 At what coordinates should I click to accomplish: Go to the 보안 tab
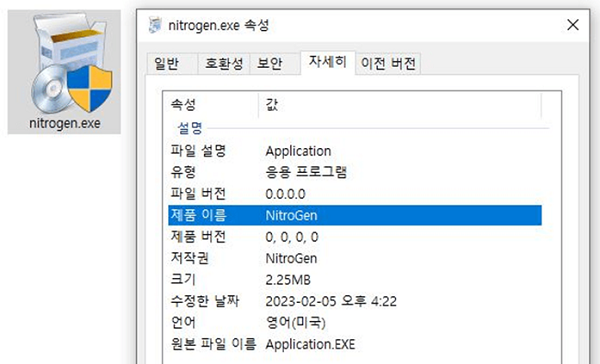point(275,63)
